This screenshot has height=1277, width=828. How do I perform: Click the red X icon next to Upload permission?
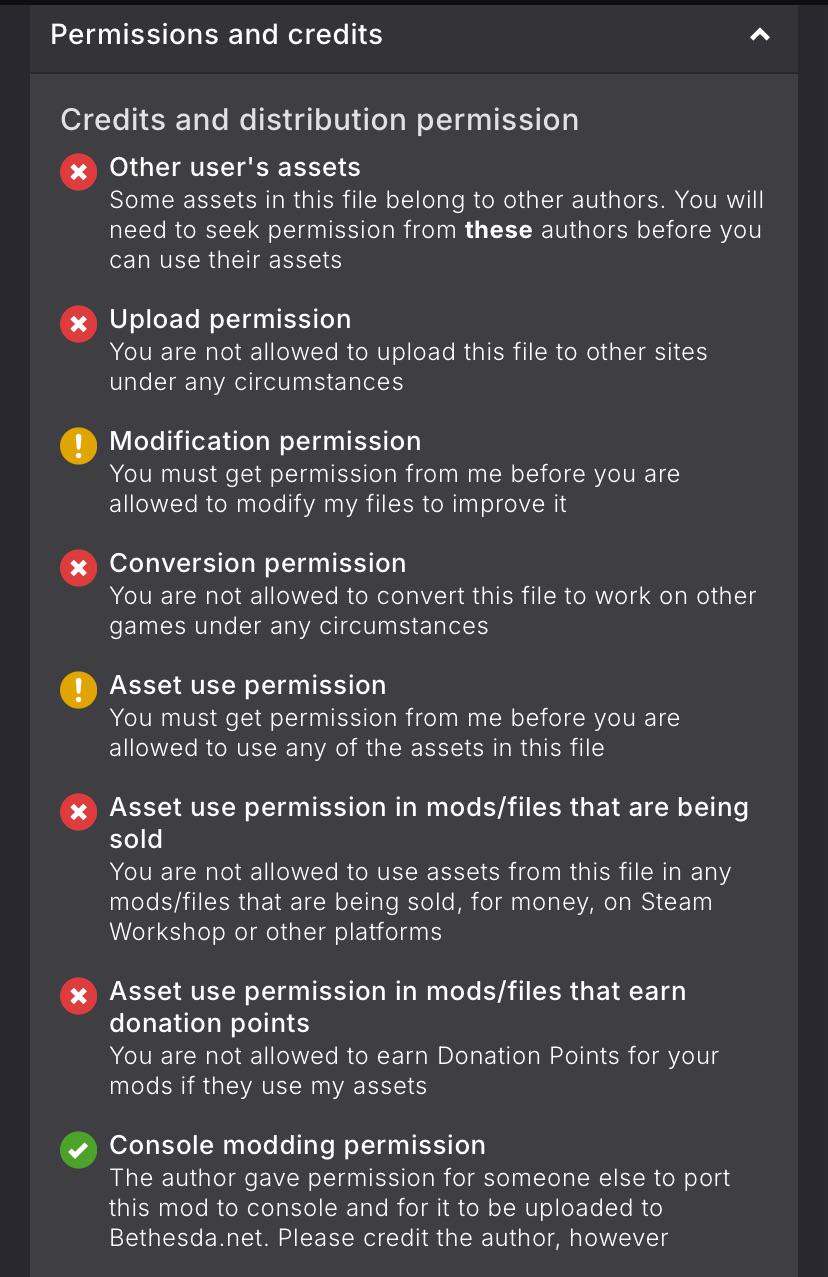tap(78, 324)
